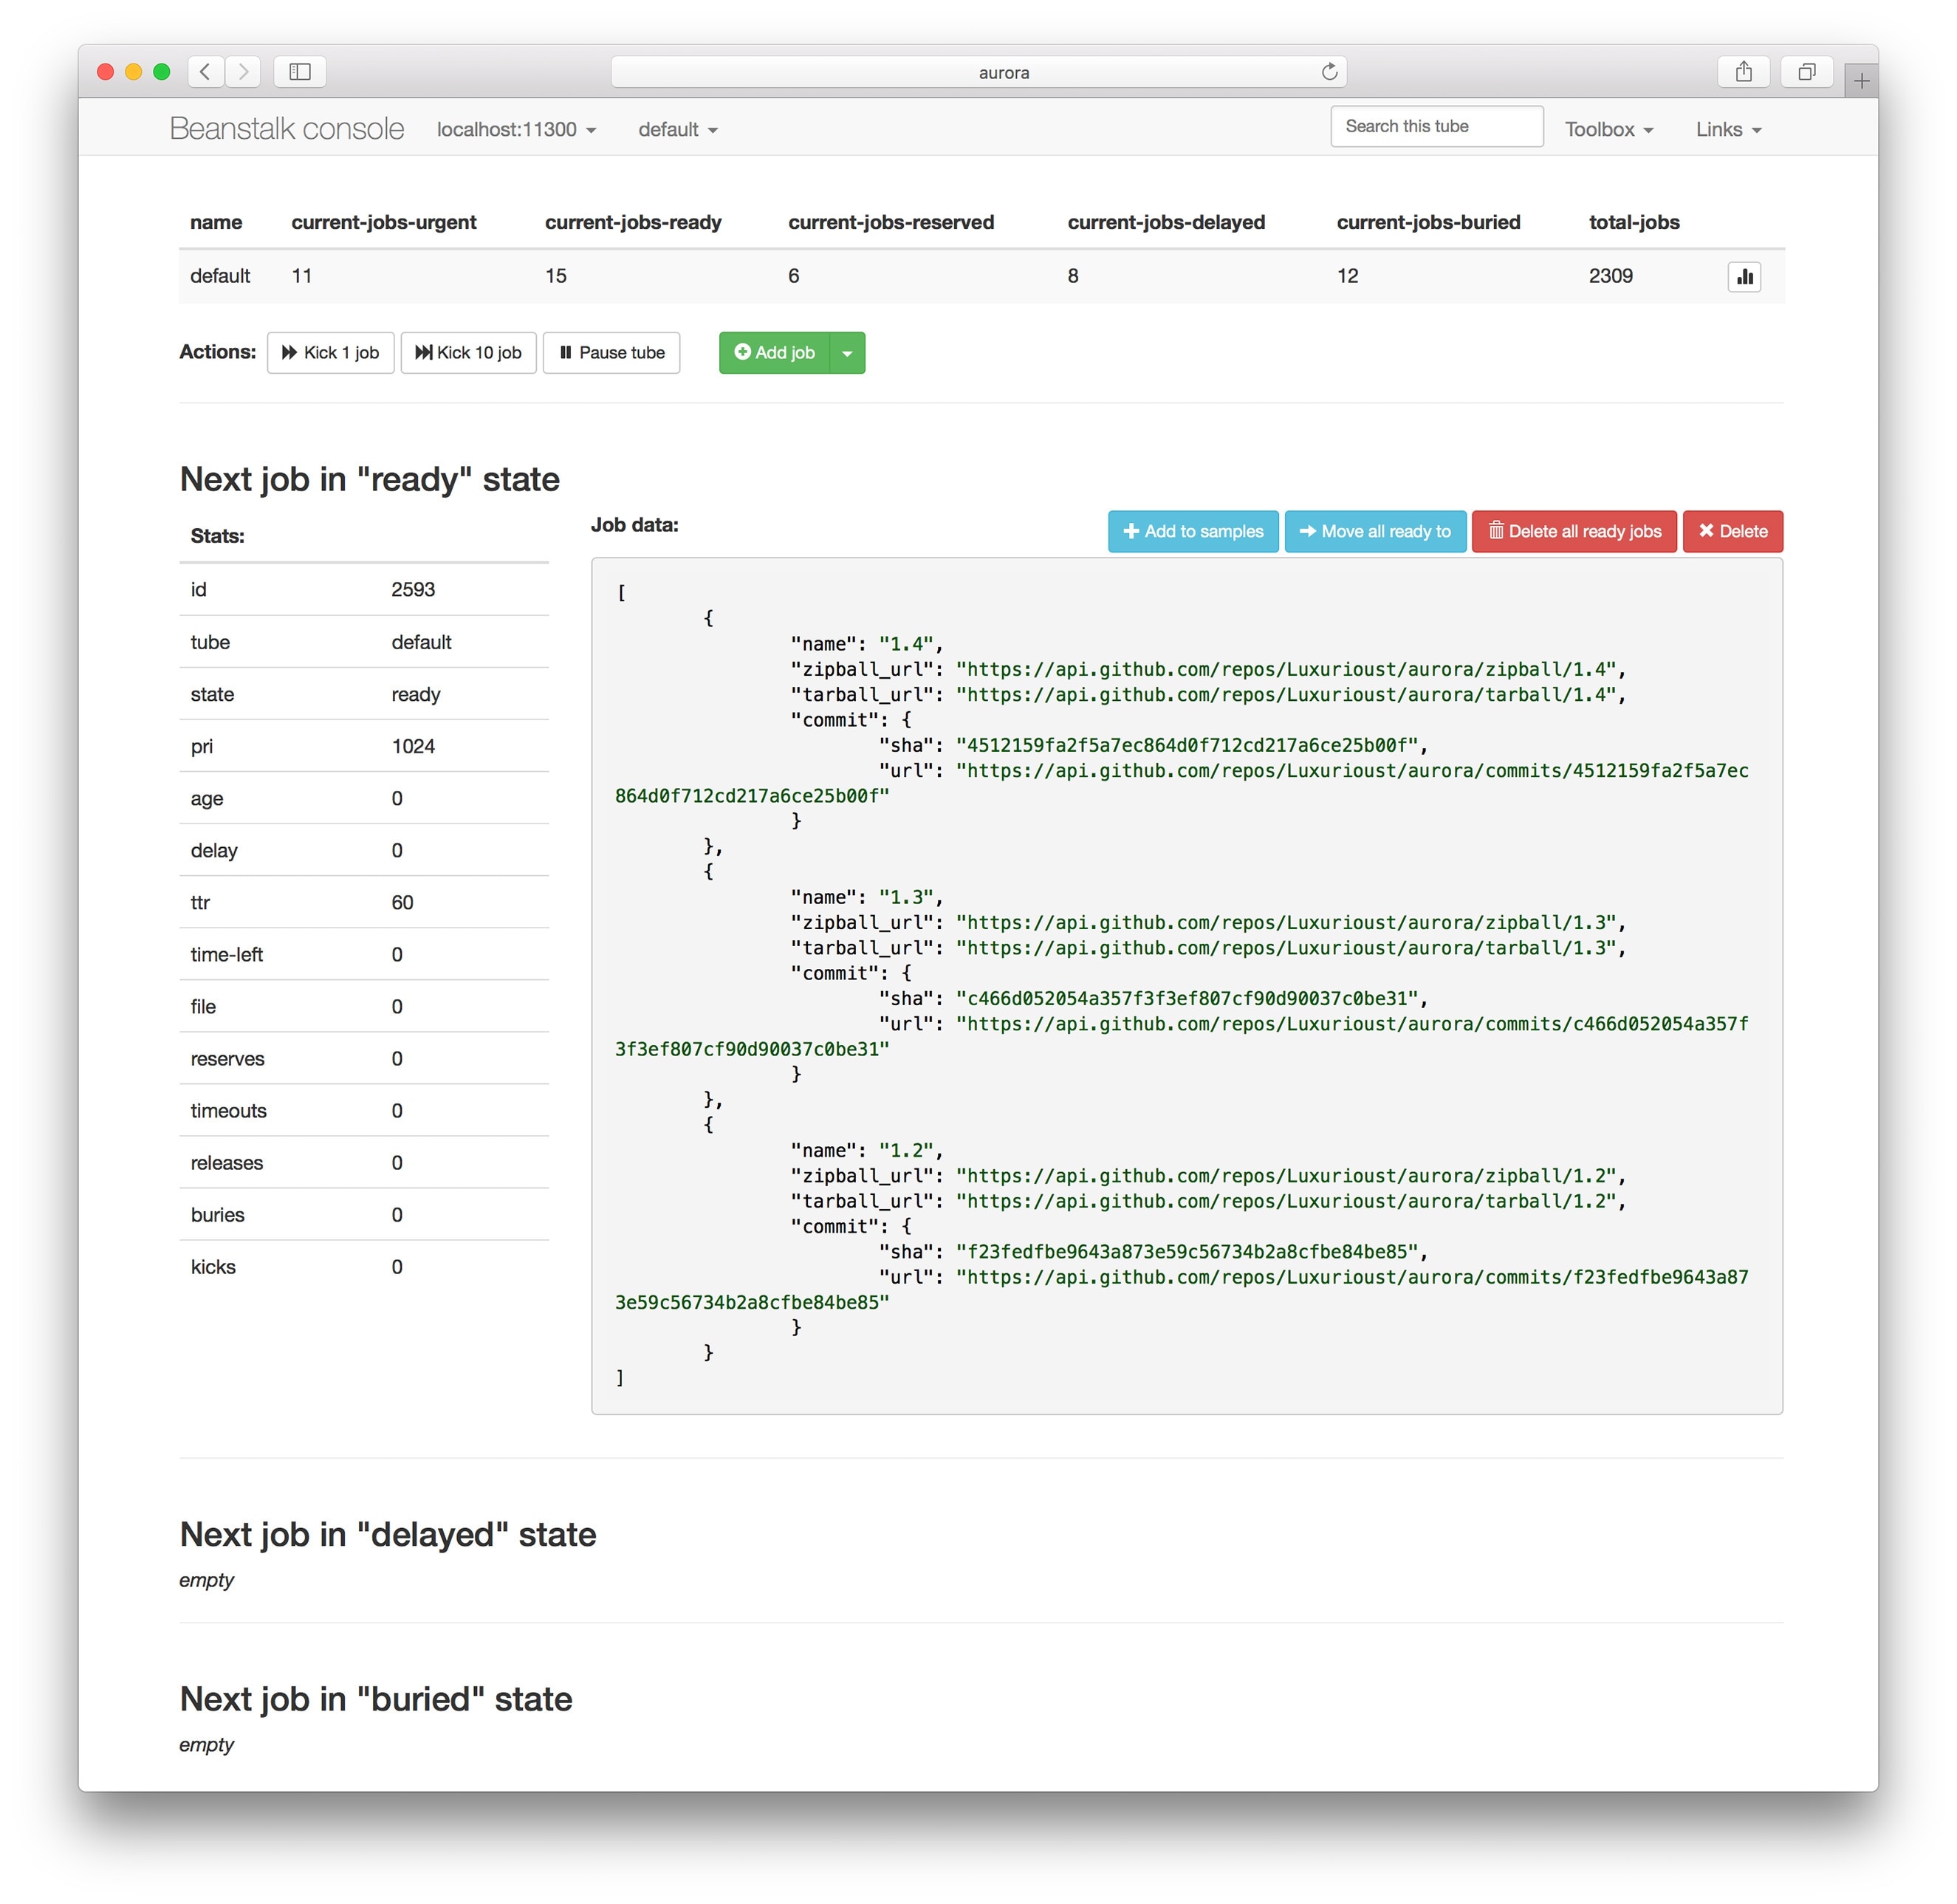The image size is (1957, 1904).
Task: Expand the Add job caret dropdown
Action: coord(848,352)
